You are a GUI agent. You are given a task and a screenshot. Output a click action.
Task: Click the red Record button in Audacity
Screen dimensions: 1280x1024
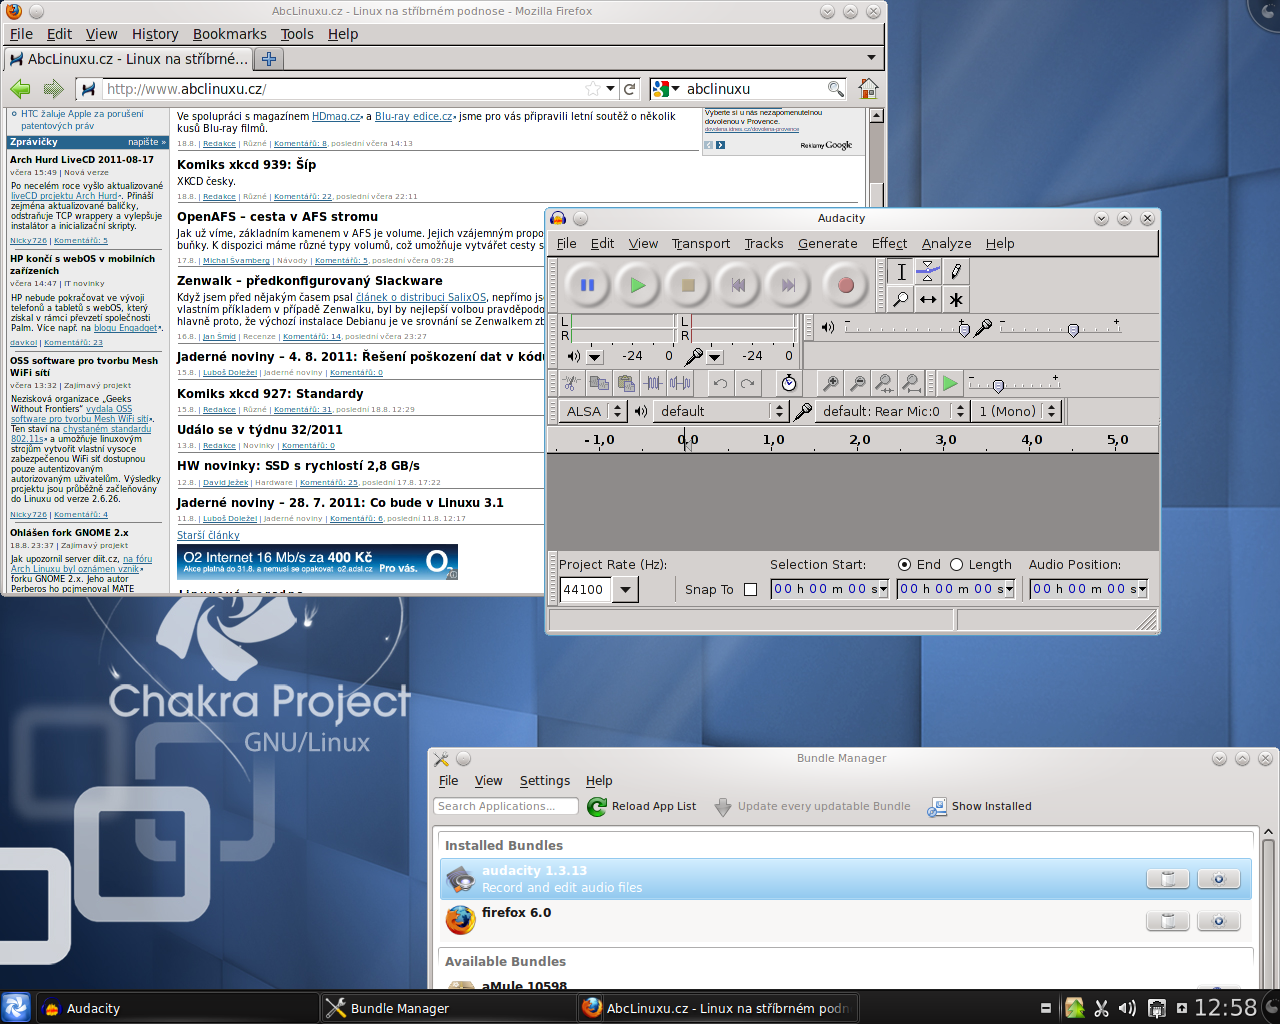tap(845, 285)
